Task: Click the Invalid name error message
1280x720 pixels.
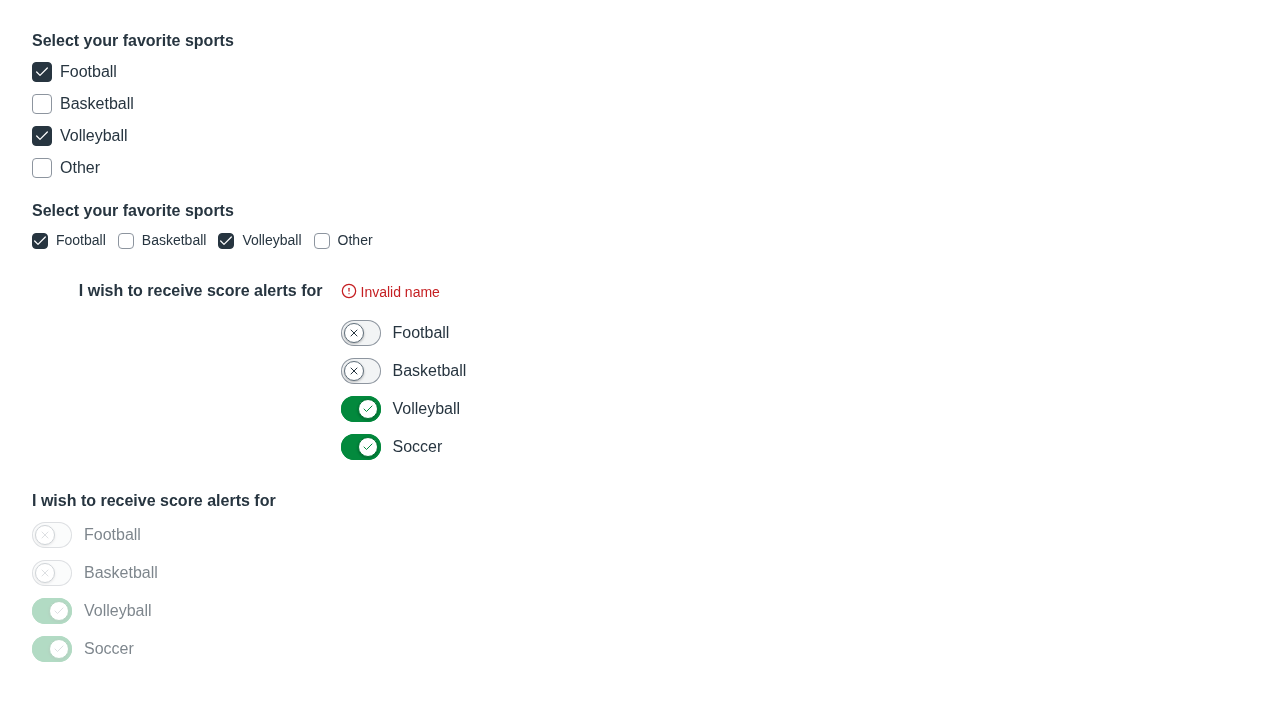Action: [400, 292]
